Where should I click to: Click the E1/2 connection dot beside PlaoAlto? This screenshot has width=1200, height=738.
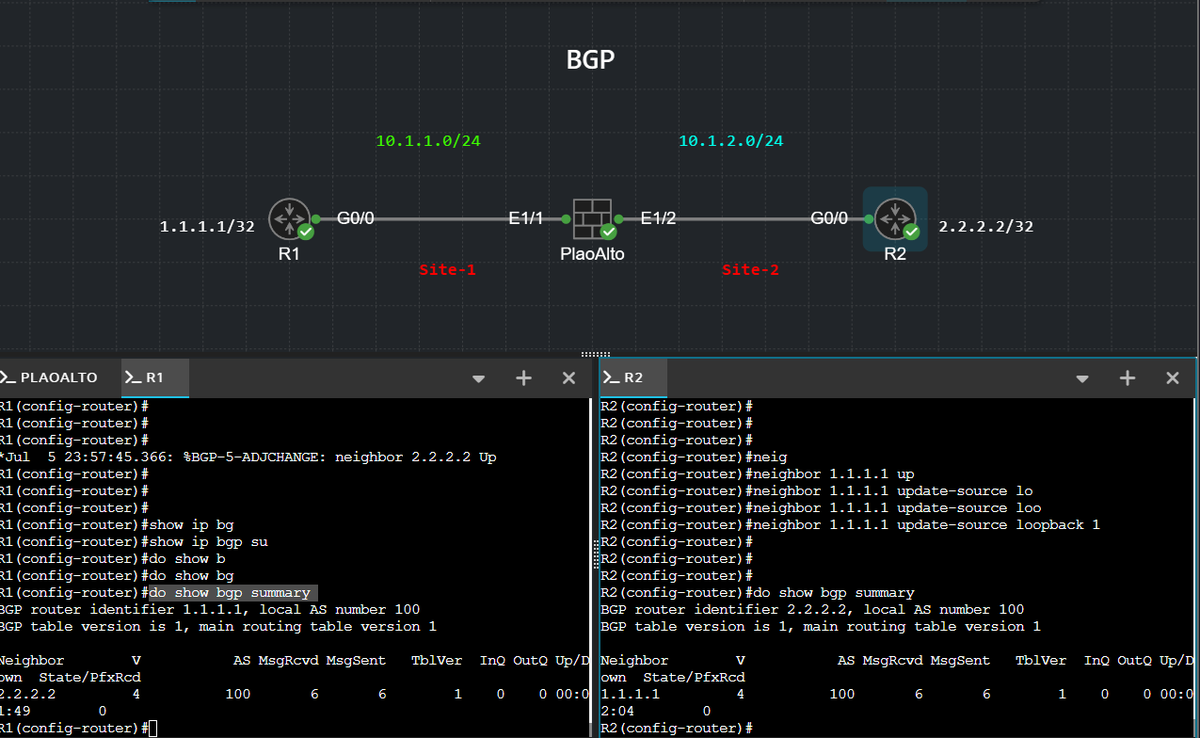click(x=621, y=218)
